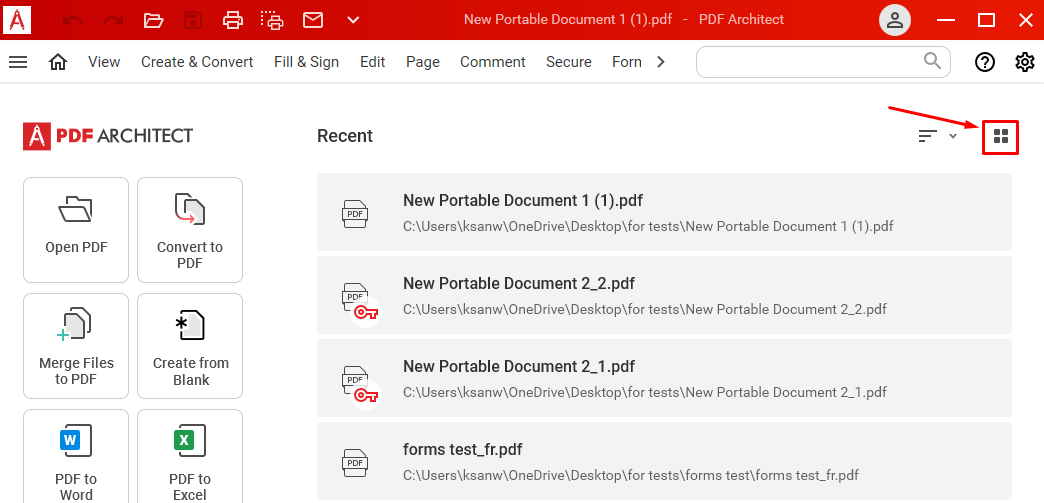Click the PDF to Word tile
The height and width of the screenshot is (503, 1044).
tap(76, 457)
